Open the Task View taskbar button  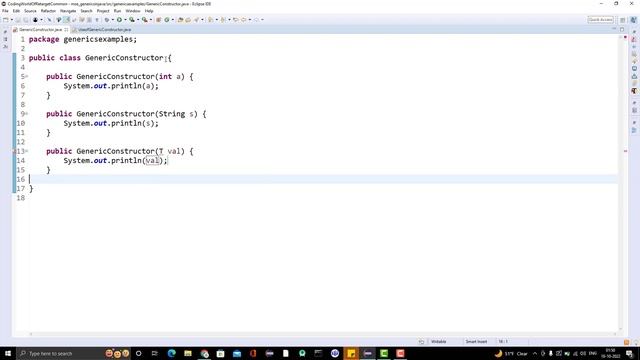(155, 353)
